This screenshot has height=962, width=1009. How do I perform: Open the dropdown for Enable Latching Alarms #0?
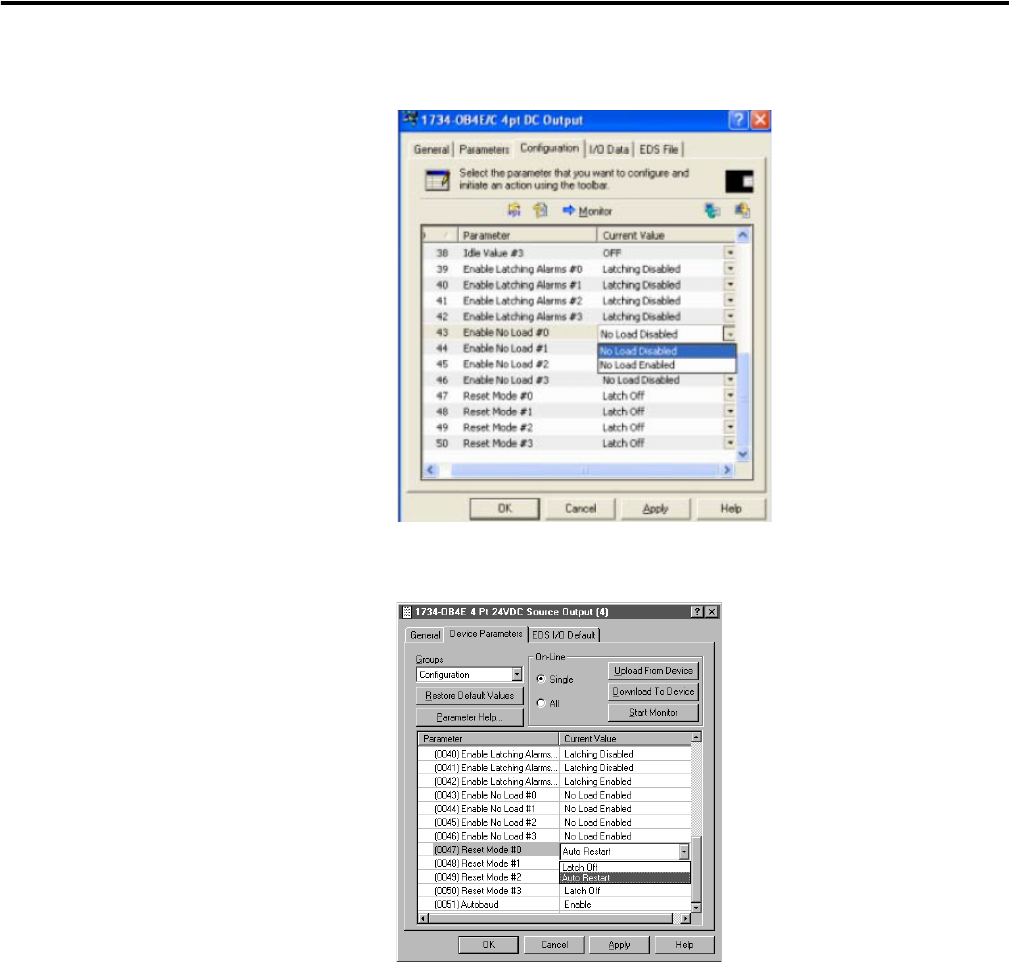tap(730, 268)
